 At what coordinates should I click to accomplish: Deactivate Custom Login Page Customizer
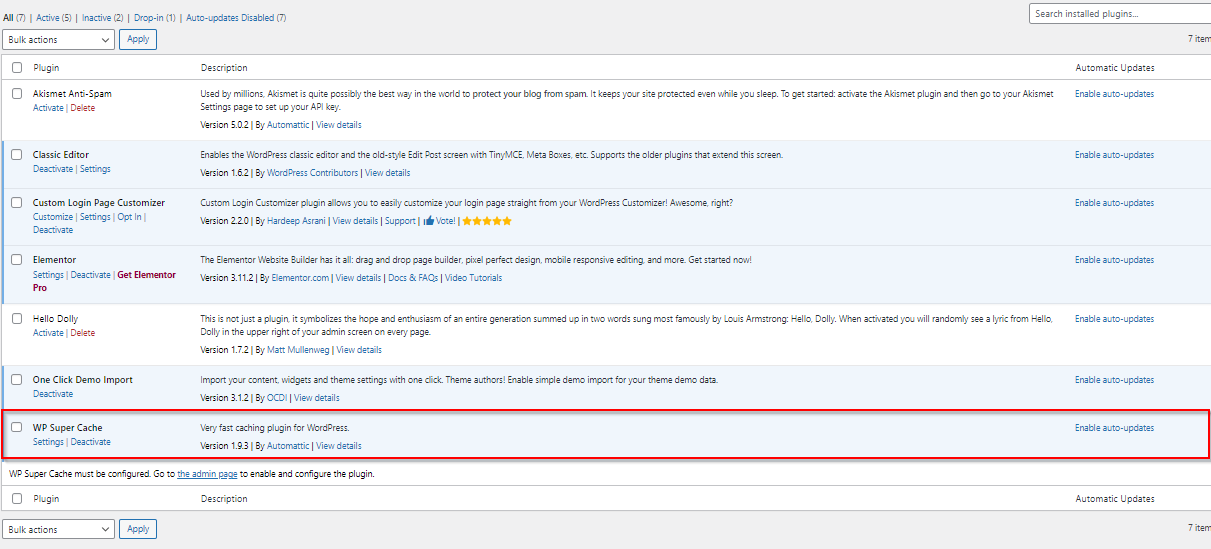[x=53, y=230]
